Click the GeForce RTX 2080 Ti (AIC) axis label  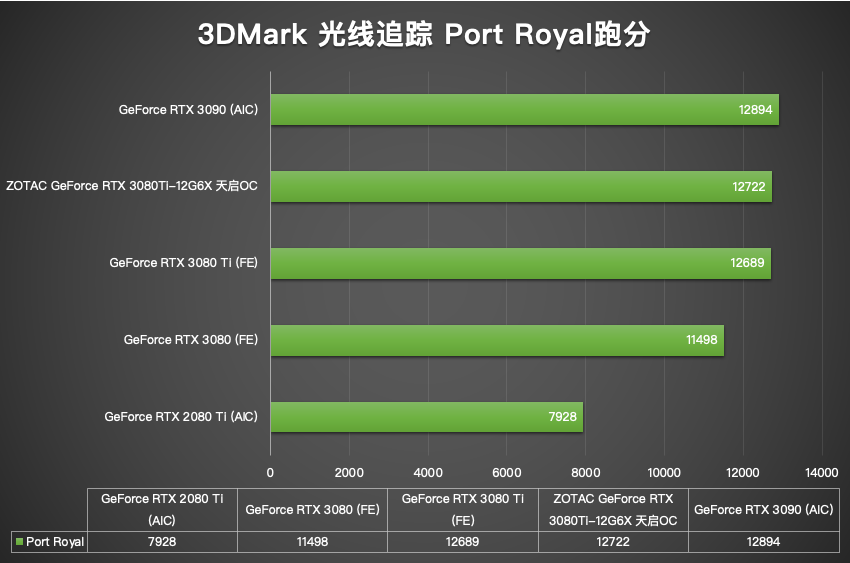coord(181,417)
